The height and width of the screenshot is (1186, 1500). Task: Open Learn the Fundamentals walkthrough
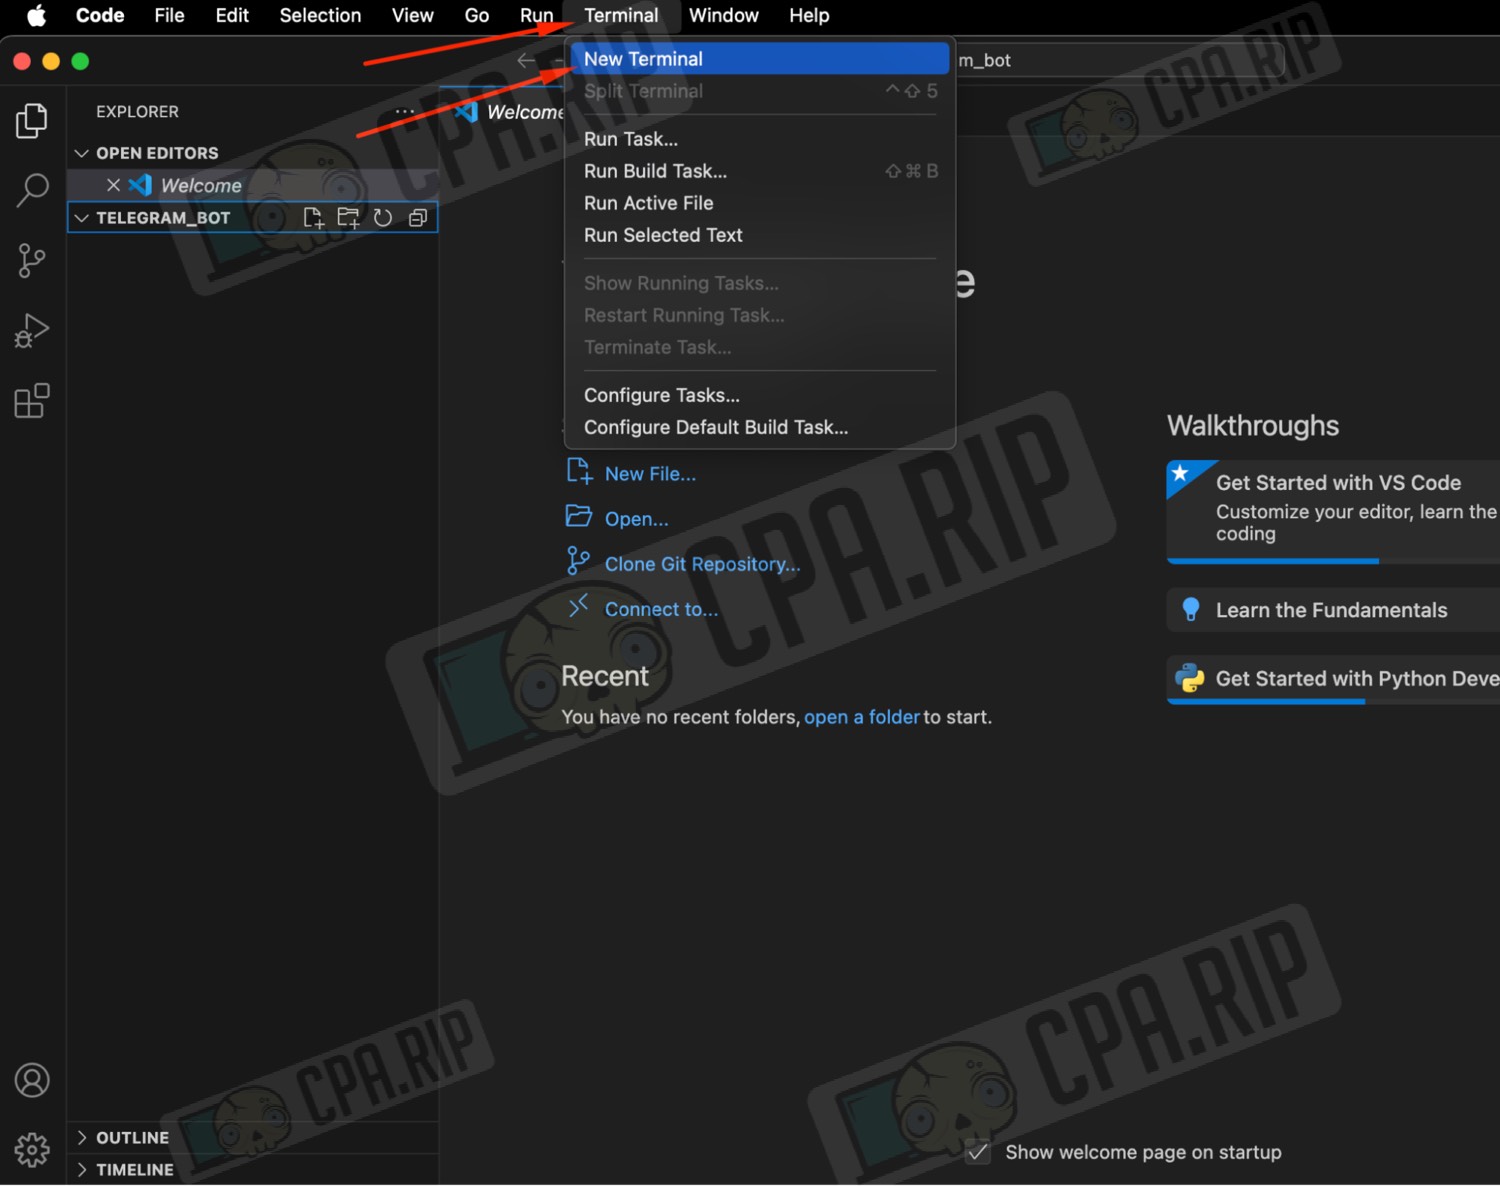pos(1333,610)
